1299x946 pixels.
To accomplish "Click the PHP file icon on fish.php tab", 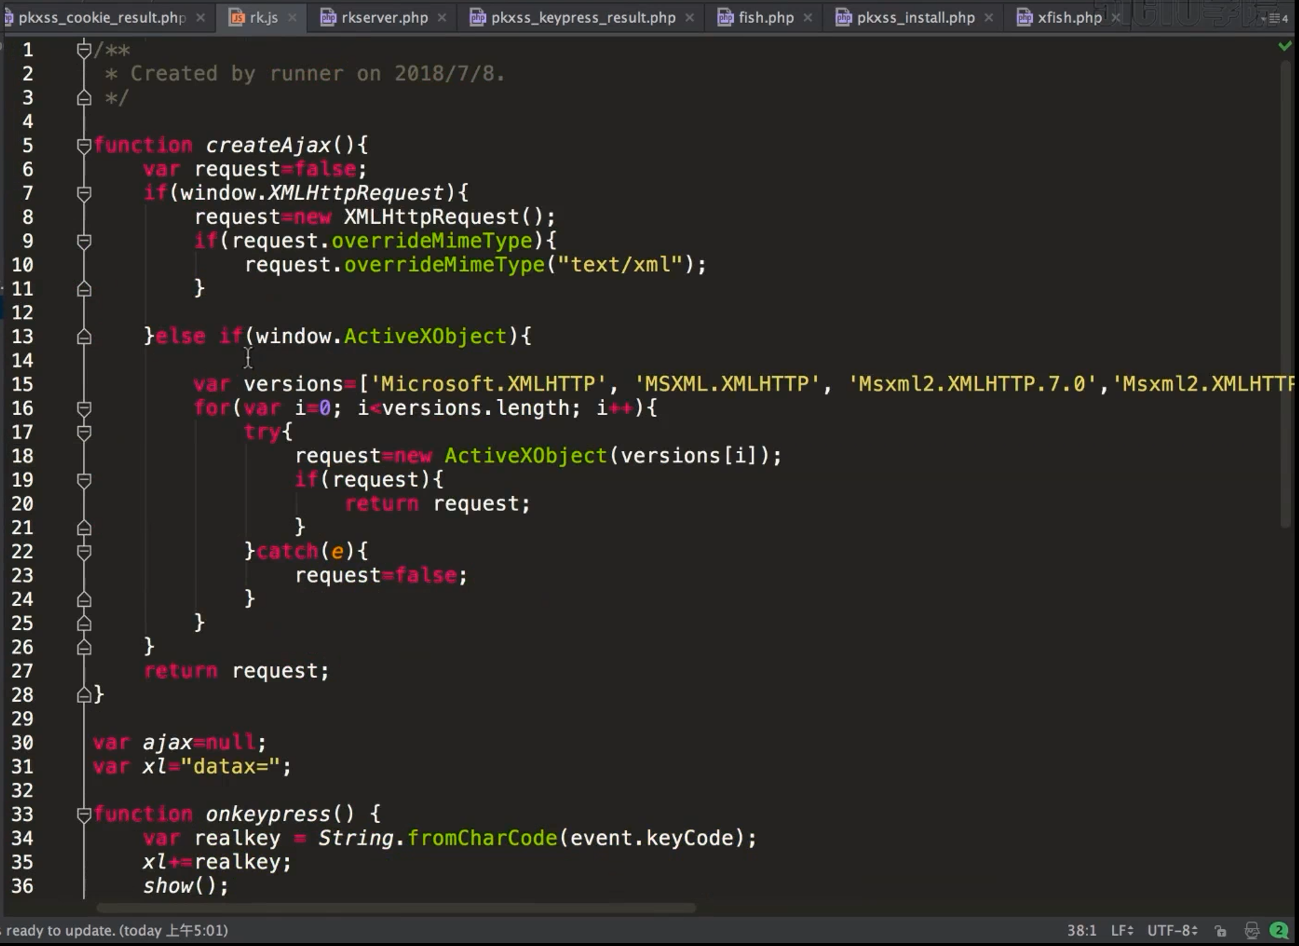I will [726, 17].
